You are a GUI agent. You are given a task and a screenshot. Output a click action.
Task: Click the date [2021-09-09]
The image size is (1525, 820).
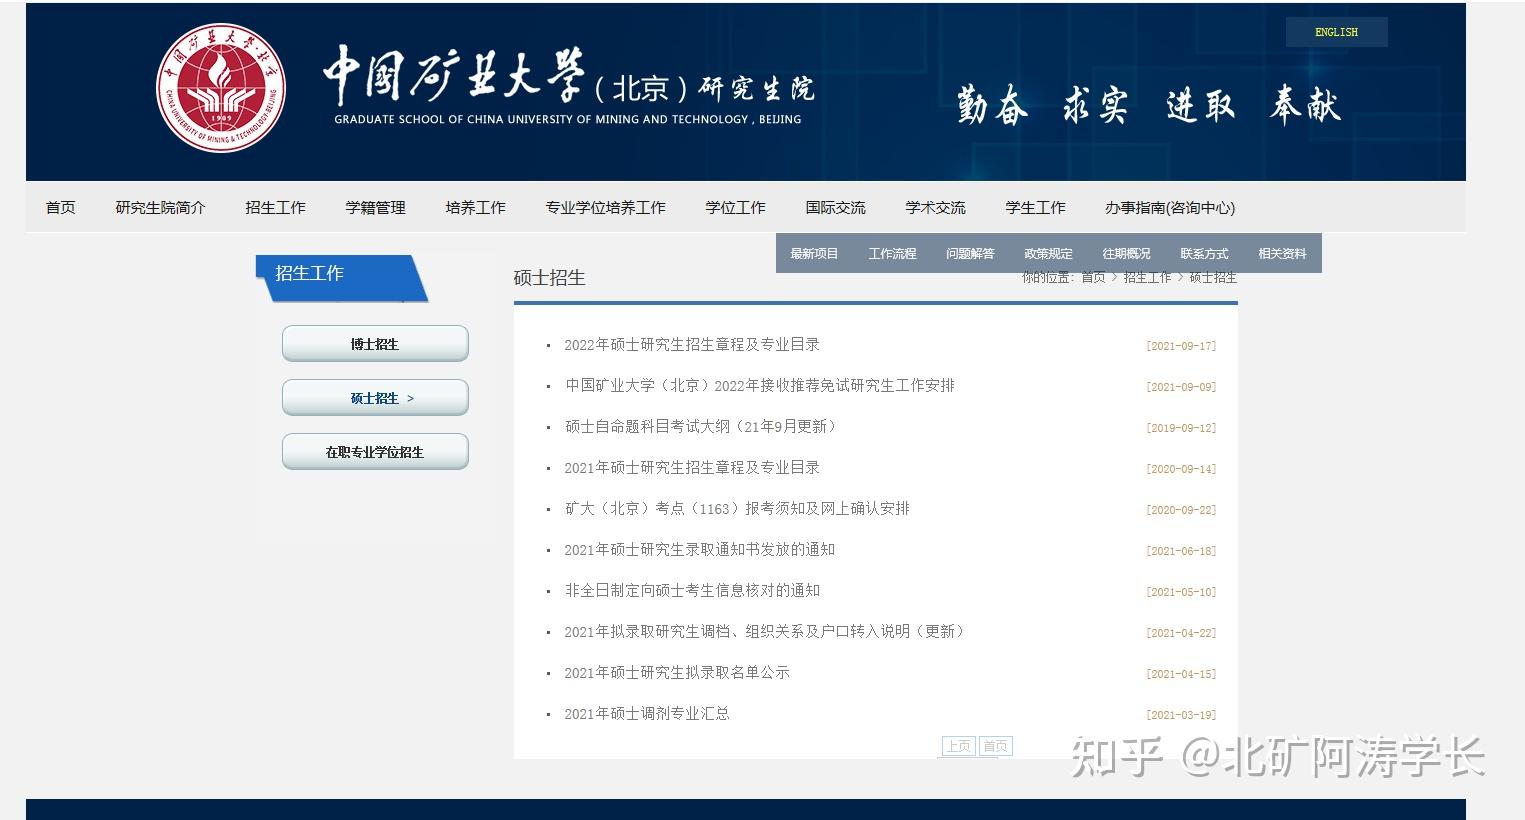point(1181,387)
